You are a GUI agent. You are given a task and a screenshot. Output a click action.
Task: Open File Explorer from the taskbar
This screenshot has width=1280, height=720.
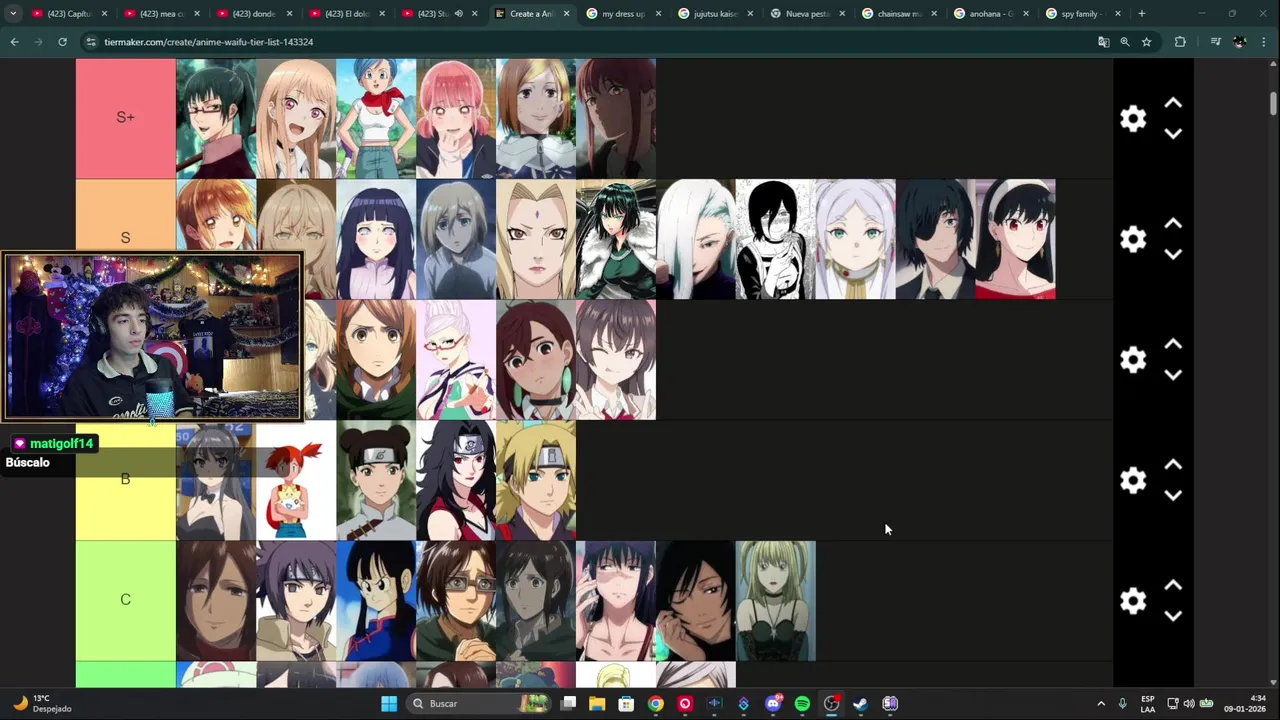(597, 704)
